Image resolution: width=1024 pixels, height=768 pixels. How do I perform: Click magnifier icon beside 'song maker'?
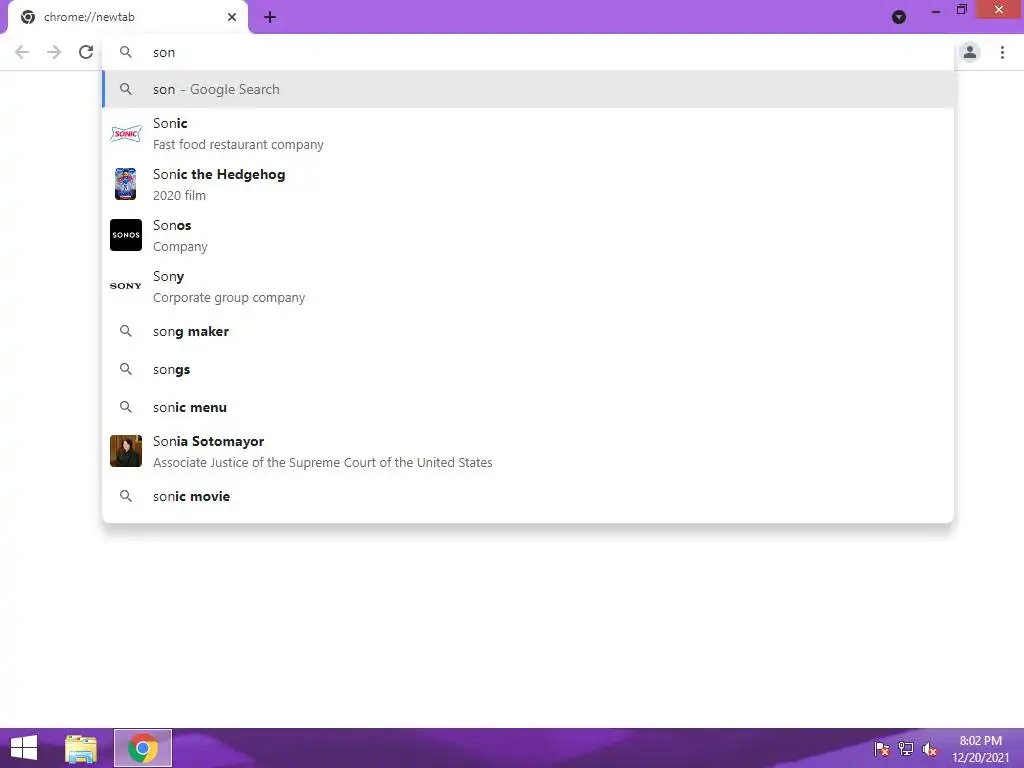(x=125, y=331)
